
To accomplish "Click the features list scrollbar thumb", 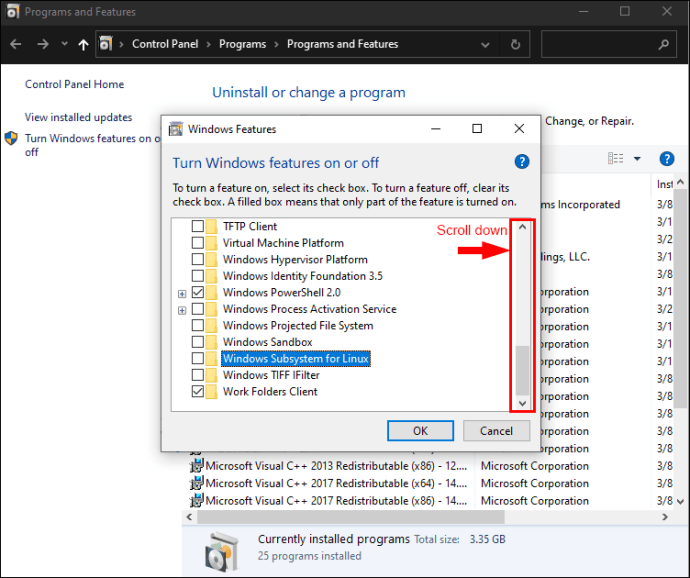I will [x=522, y=370].
